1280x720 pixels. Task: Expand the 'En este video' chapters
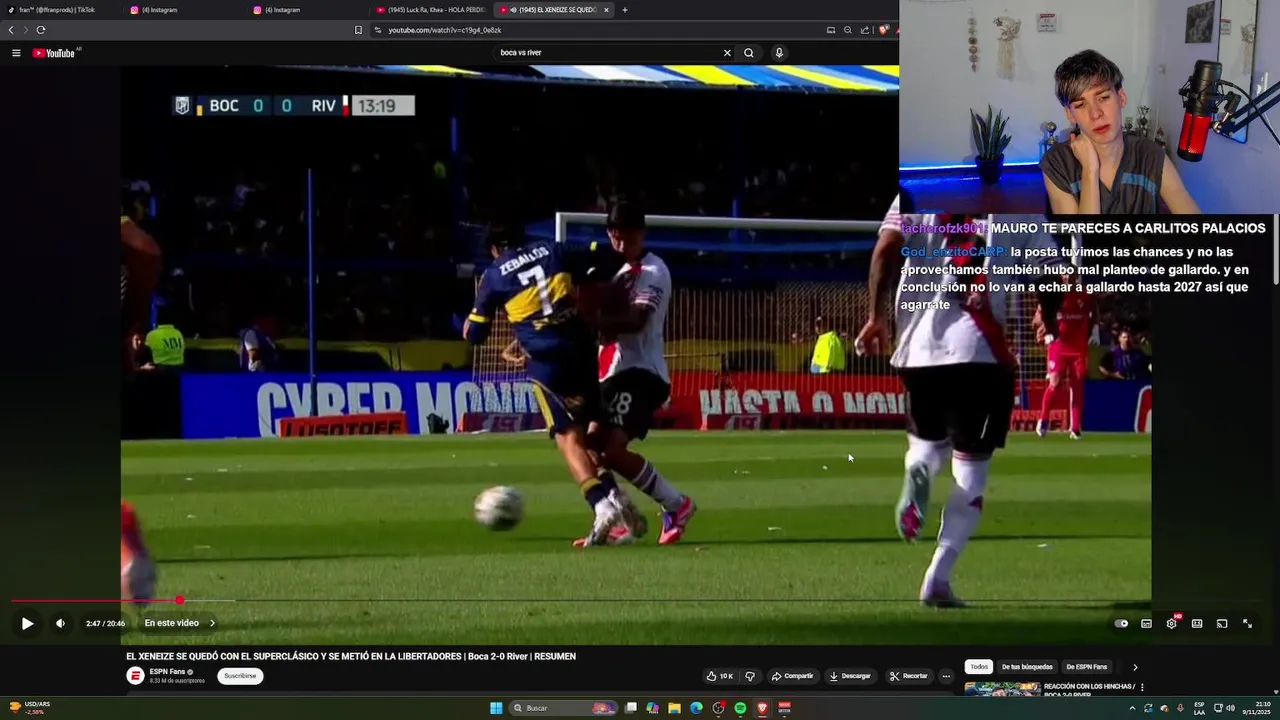(x=180, y=623)
